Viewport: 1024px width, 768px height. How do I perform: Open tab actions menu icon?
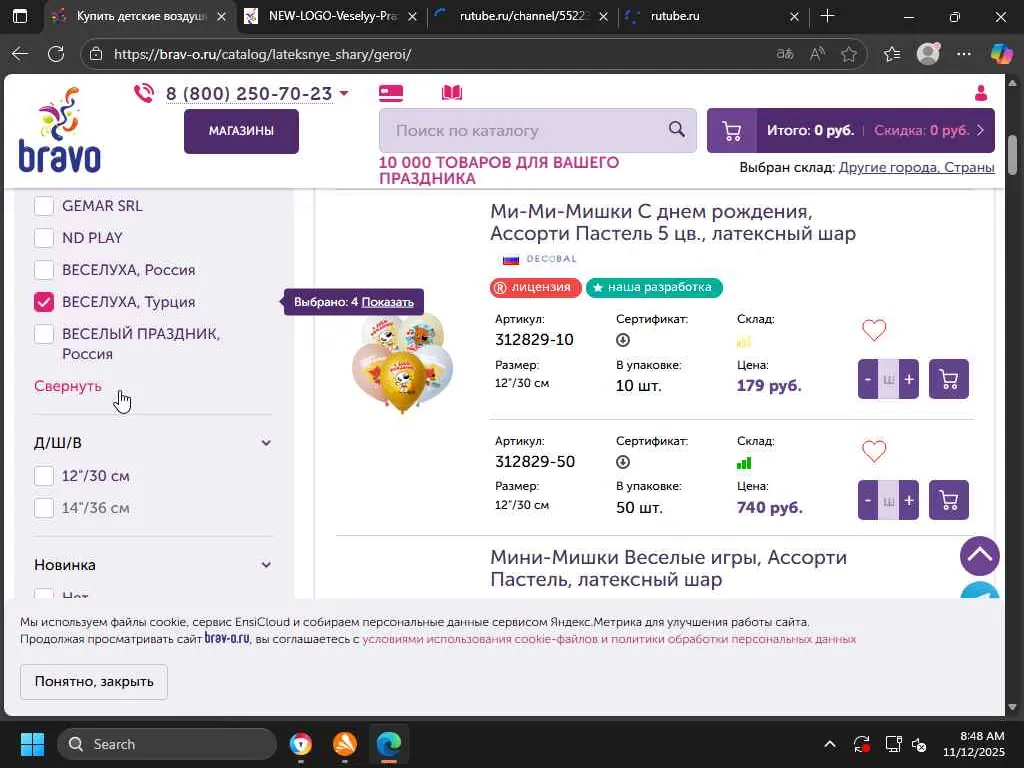[20, 16]
